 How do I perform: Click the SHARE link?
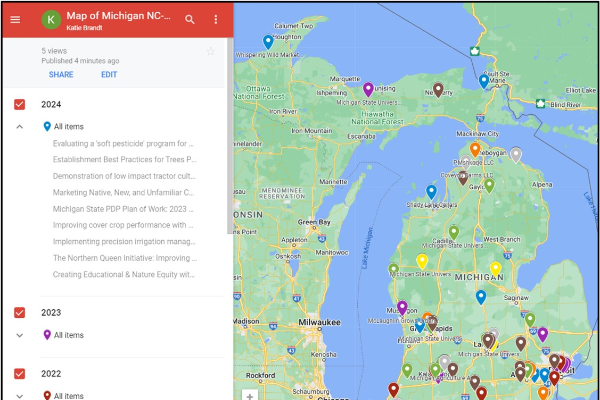pyautogui.click(x=61, y=75)
